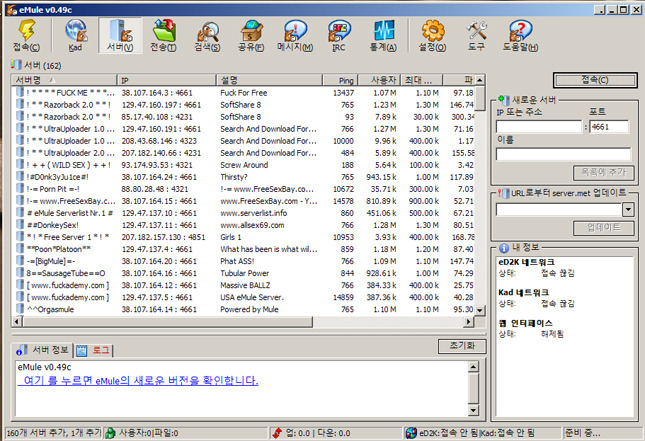The height and width of the screenshot is (441, 645).
Task: Click the server.met URL combo box field
Action: [559, 209]
